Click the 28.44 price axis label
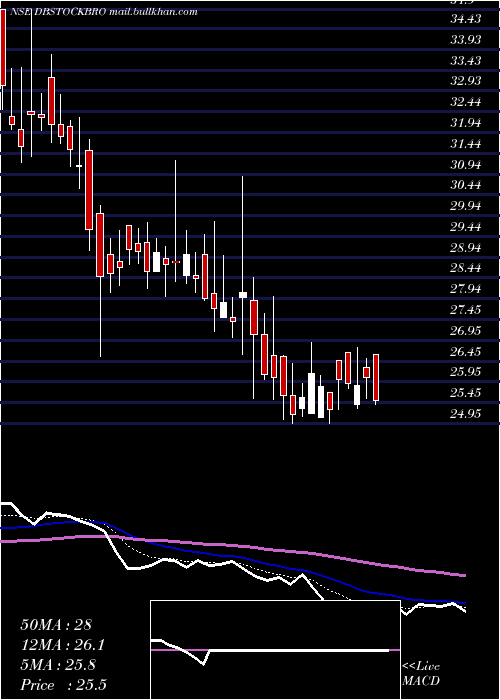The width and height of the screenshot is (500, 700). pyautogui.click(x=467, y=268)
